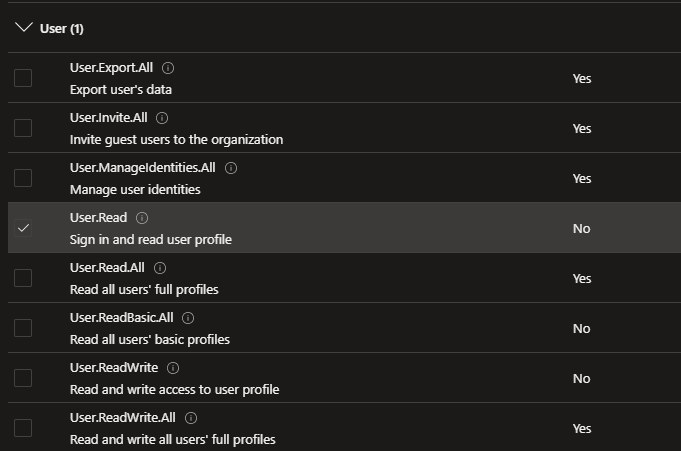
Task: Click the 'Read all users' basic profiles' description
Action: pyautogui.click(x=150, y=339)
